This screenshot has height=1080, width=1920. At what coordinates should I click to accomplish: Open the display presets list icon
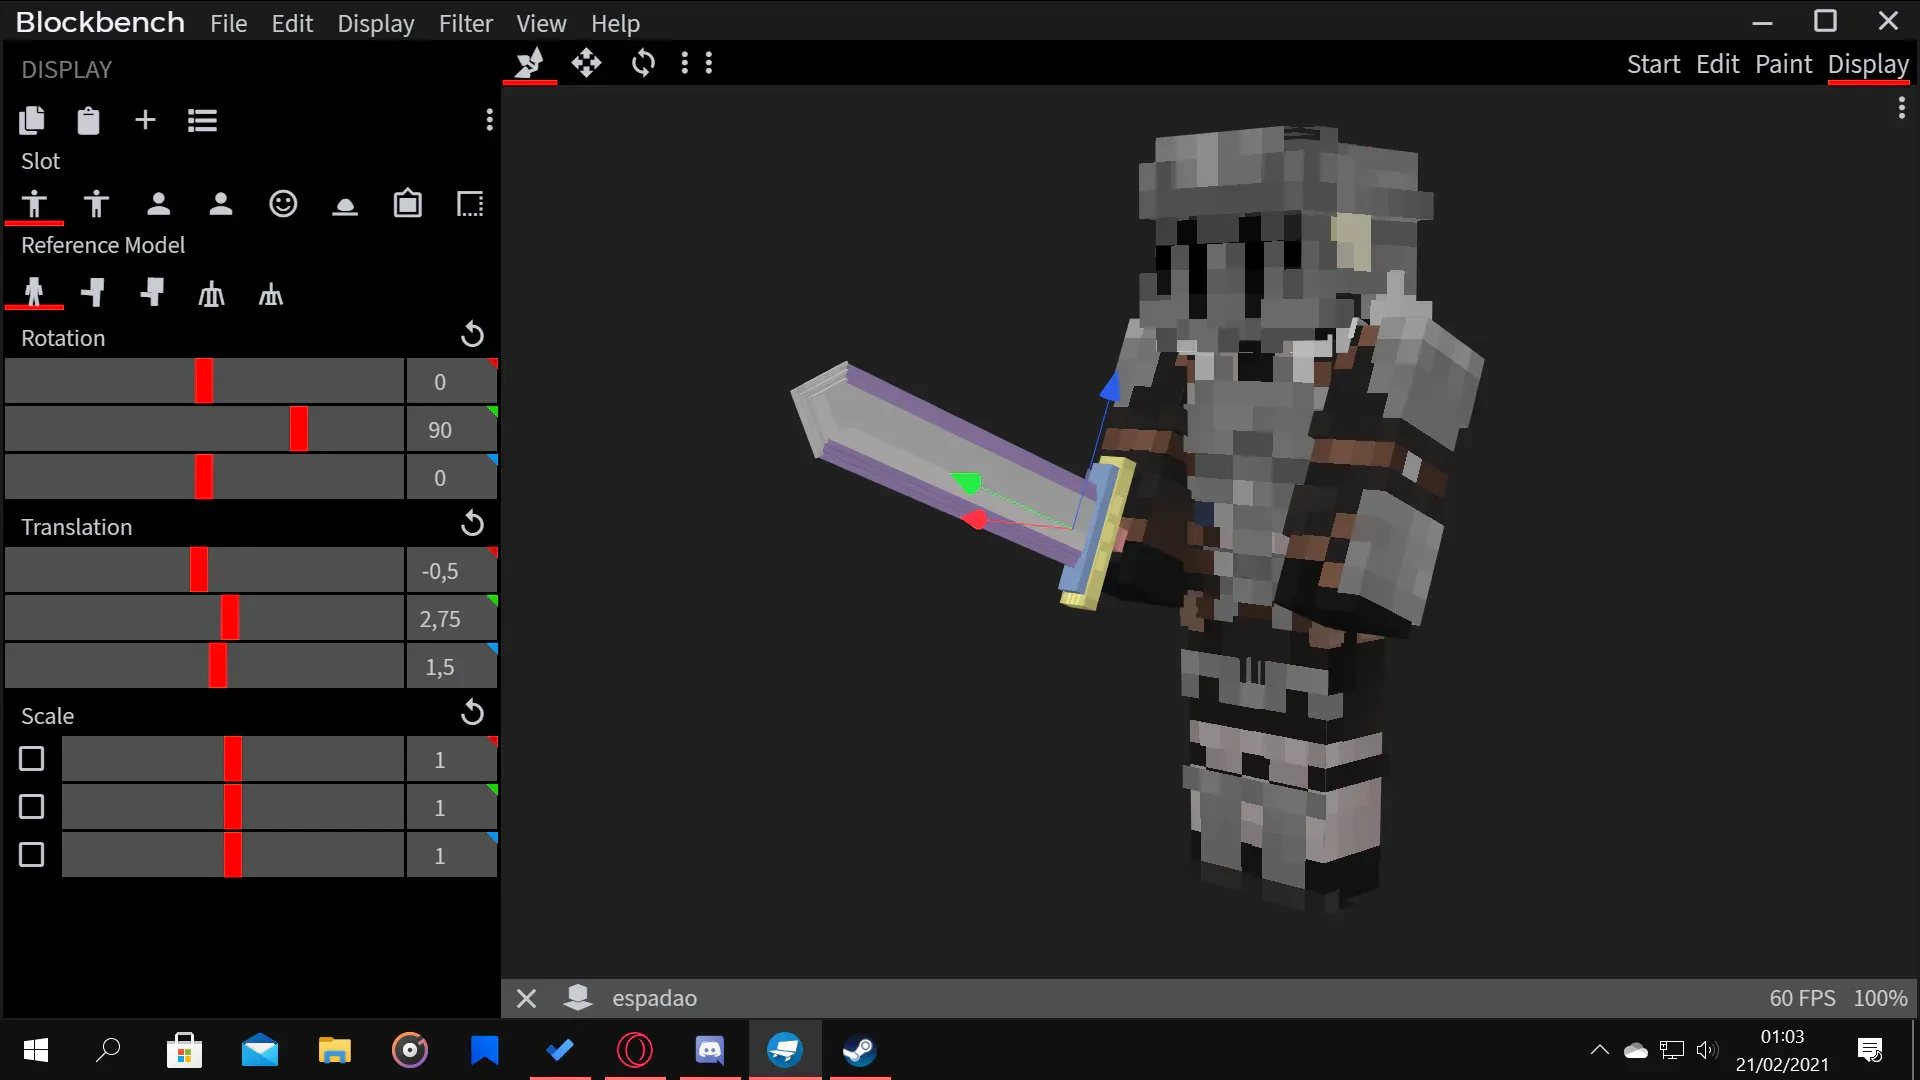pyautogui.click(x=202, y=121)
